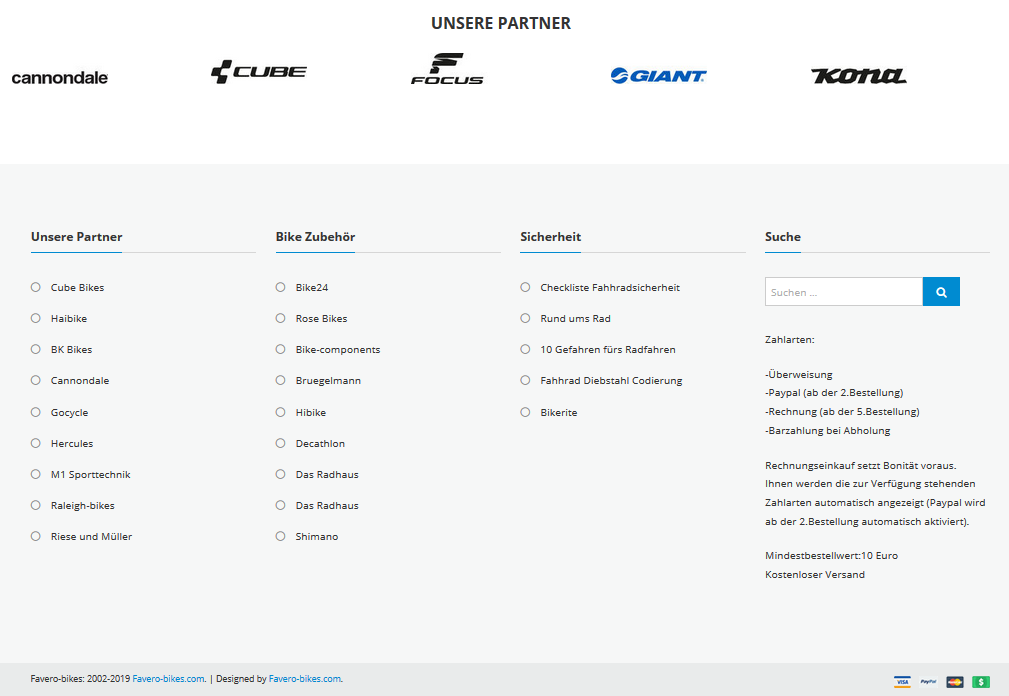
Task: Open the Rose Bikes link
Action: (321, 318)
